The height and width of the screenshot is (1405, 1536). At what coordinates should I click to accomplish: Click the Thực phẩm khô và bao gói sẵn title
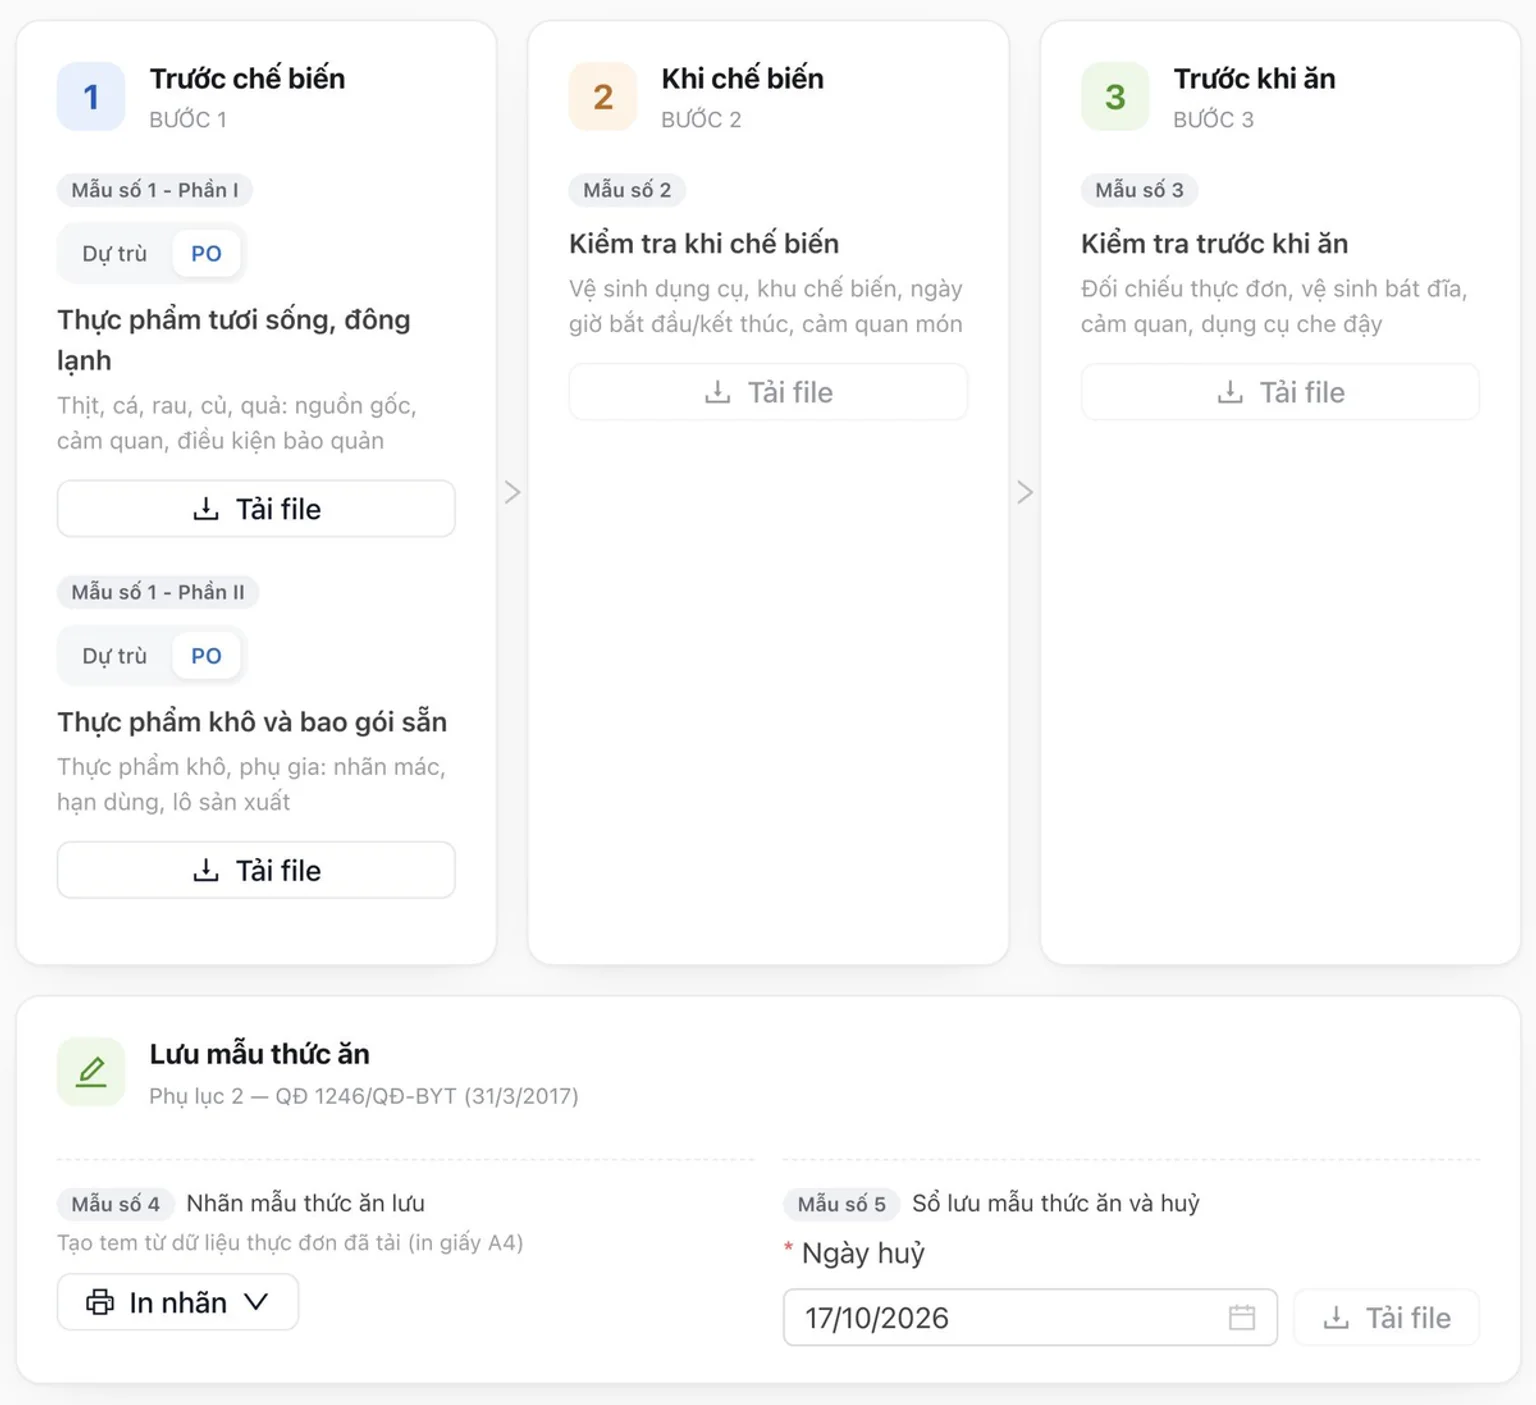point(252,722)
